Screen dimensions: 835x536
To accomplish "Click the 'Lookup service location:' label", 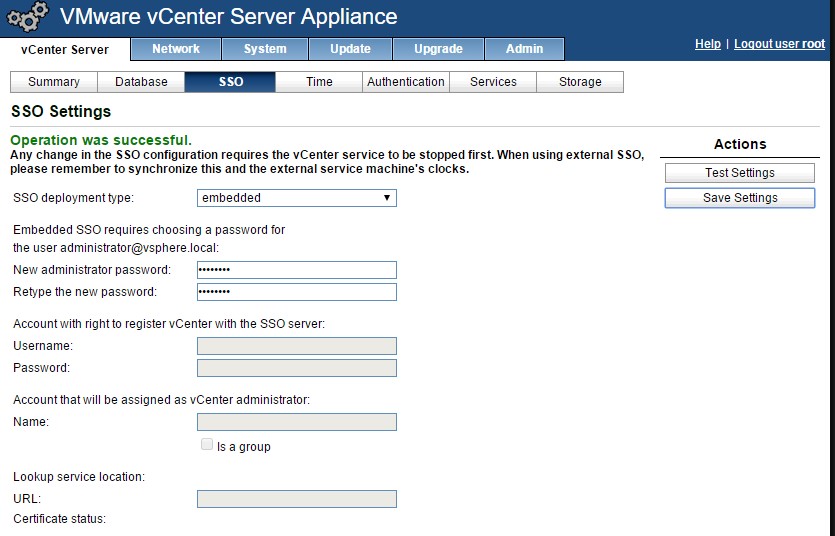I will coord(79,476).
